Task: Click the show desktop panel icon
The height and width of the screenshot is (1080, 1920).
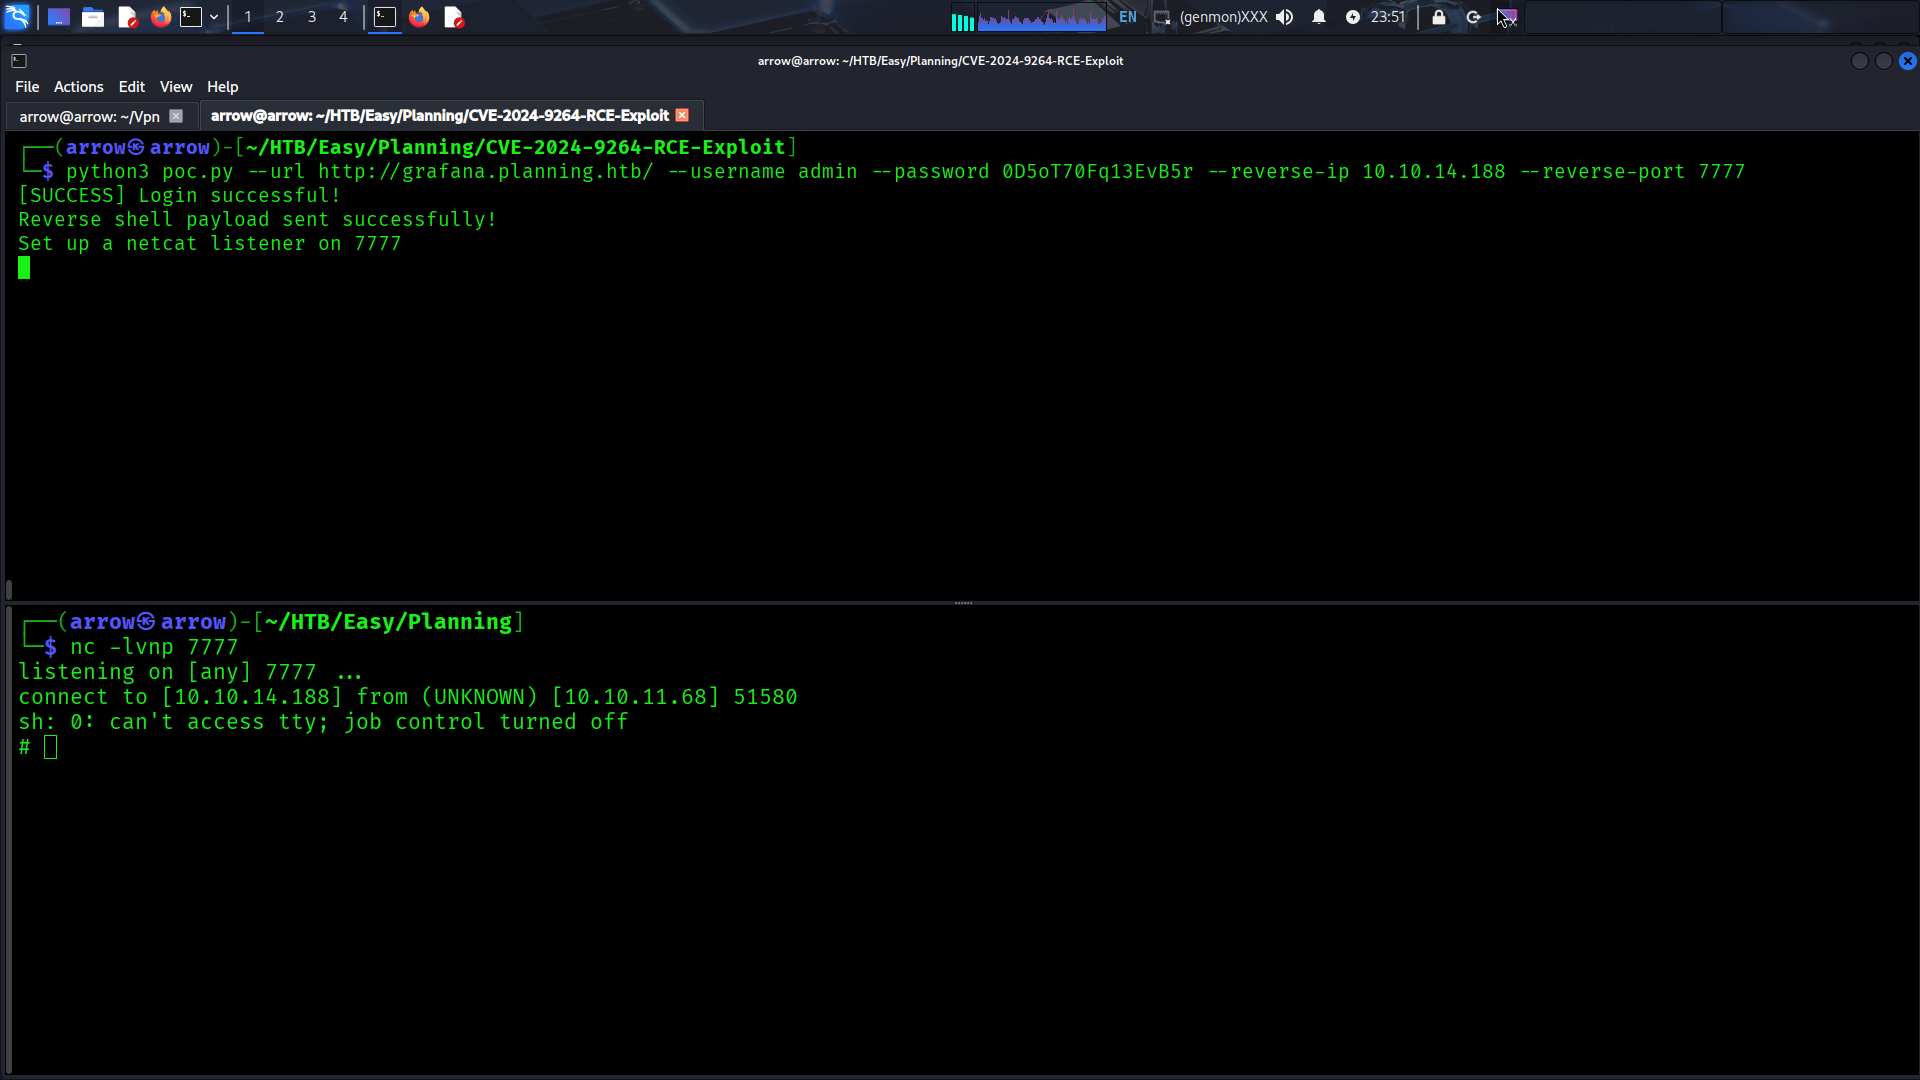Action: click(x=58, y=17)
